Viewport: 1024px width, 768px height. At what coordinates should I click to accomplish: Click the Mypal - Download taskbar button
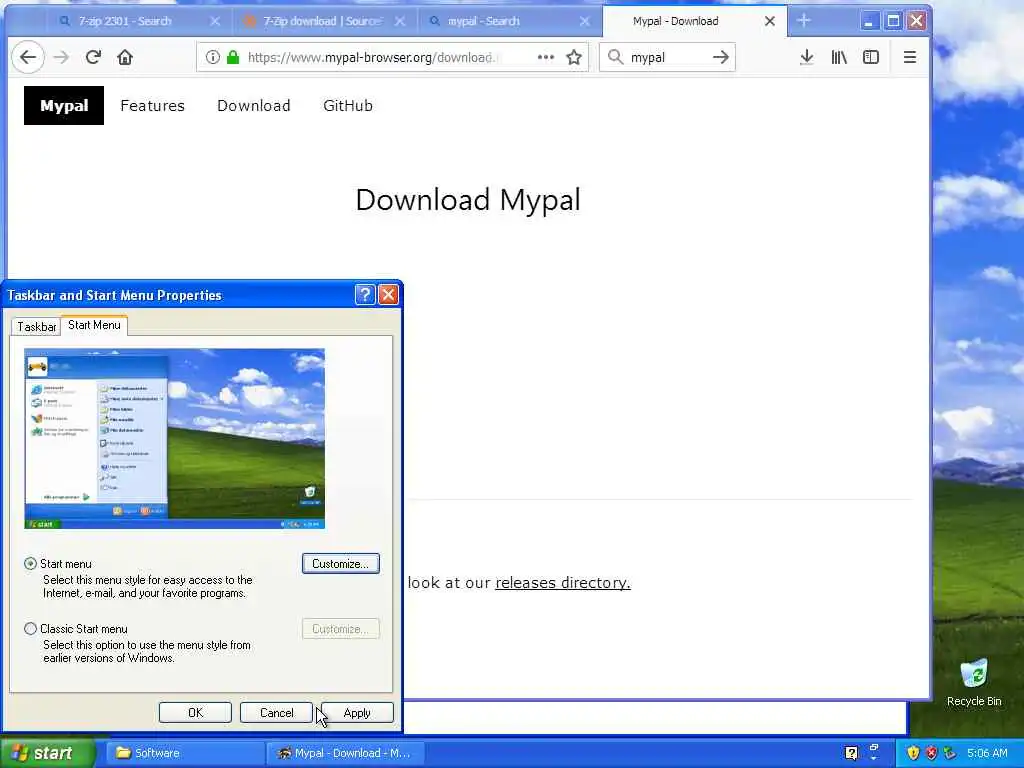[345, 753]
